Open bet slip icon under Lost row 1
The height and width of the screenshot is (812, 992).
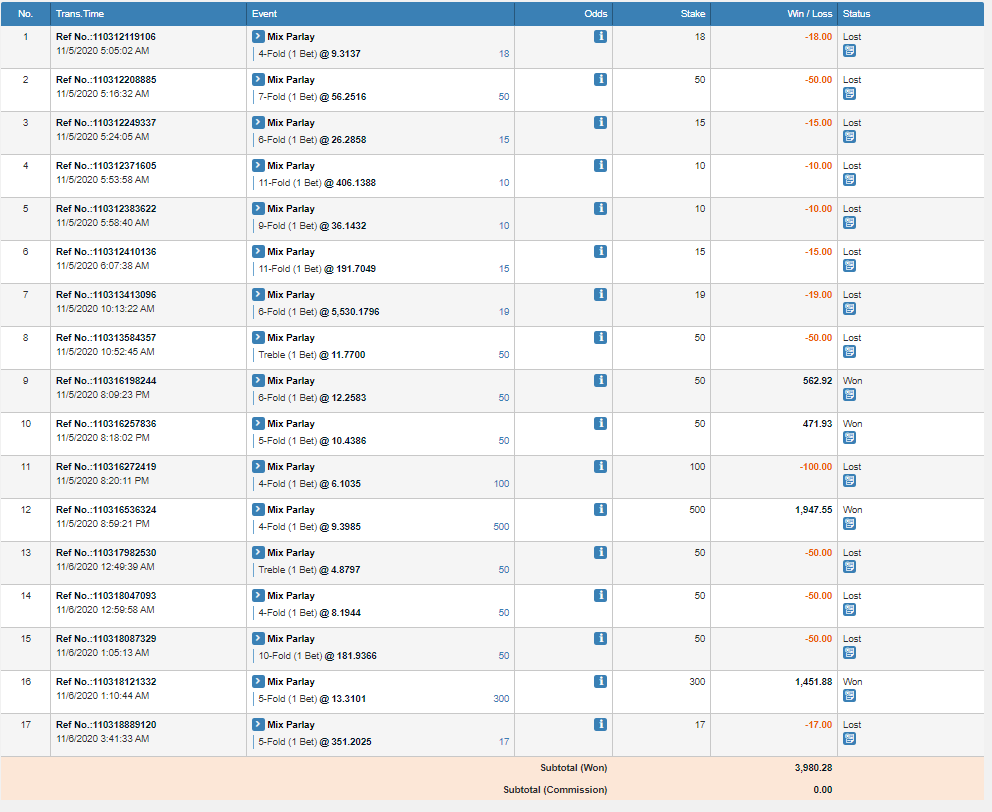tap(850, 51)
